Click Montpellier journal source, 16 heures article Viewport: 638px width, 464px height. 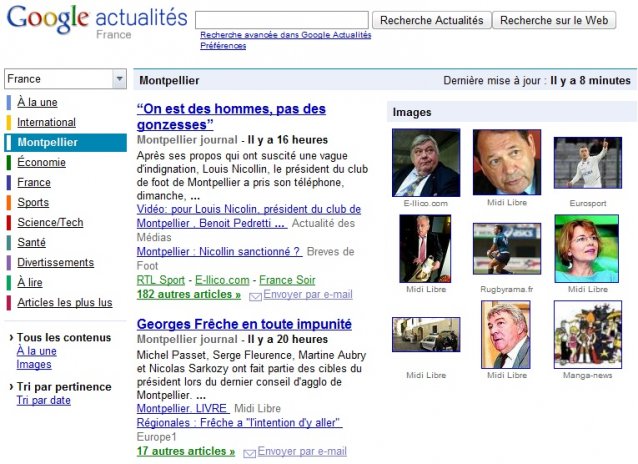click(187, 140)
